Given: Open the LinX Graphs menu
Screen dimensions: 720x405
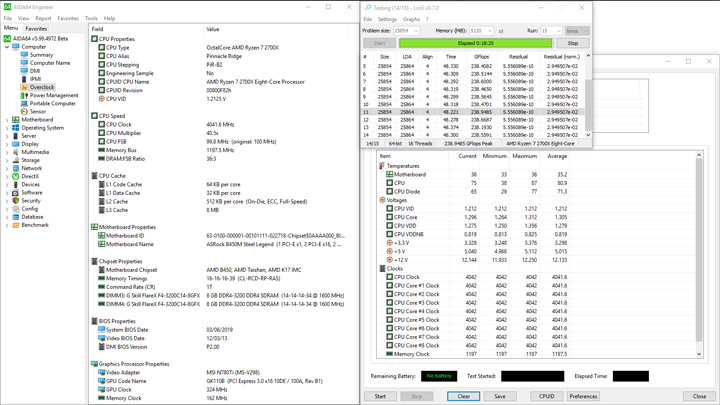Looking at the screenshot, I should click(x=411, y=19).
